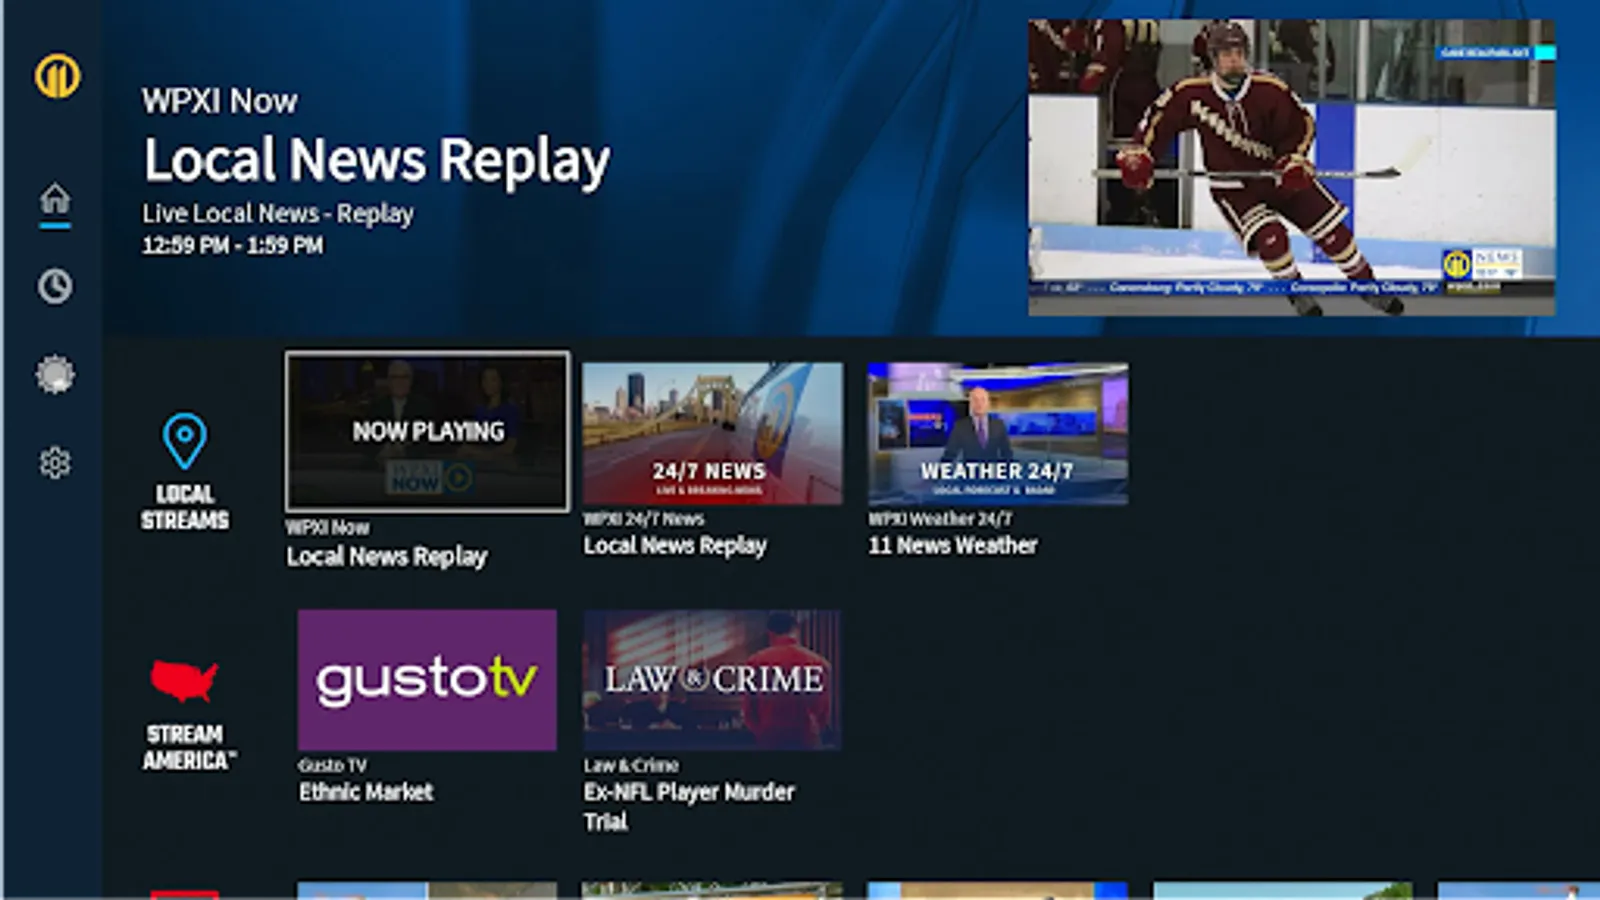Open the settings gear icon
This screenshot has width=1600, height=900.
pyautogui.click(x=55, y=462)
